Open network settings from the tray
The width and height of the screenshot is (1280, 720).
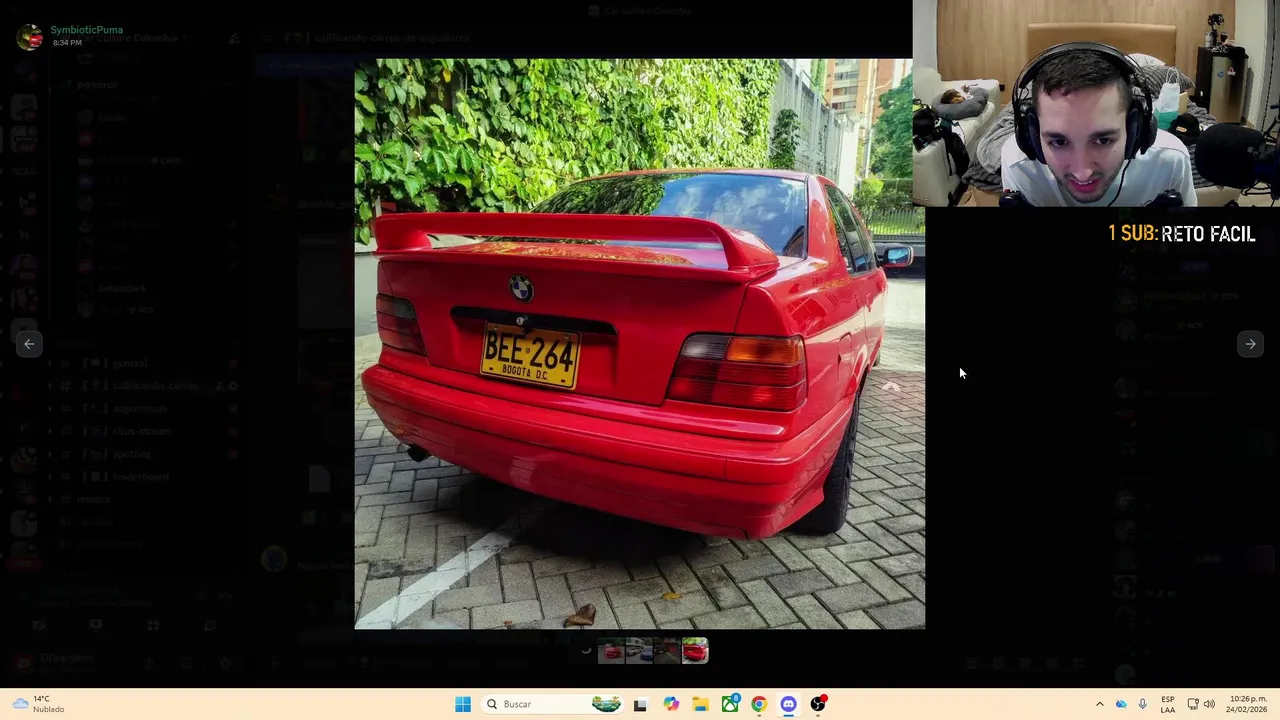(1193, 704)
